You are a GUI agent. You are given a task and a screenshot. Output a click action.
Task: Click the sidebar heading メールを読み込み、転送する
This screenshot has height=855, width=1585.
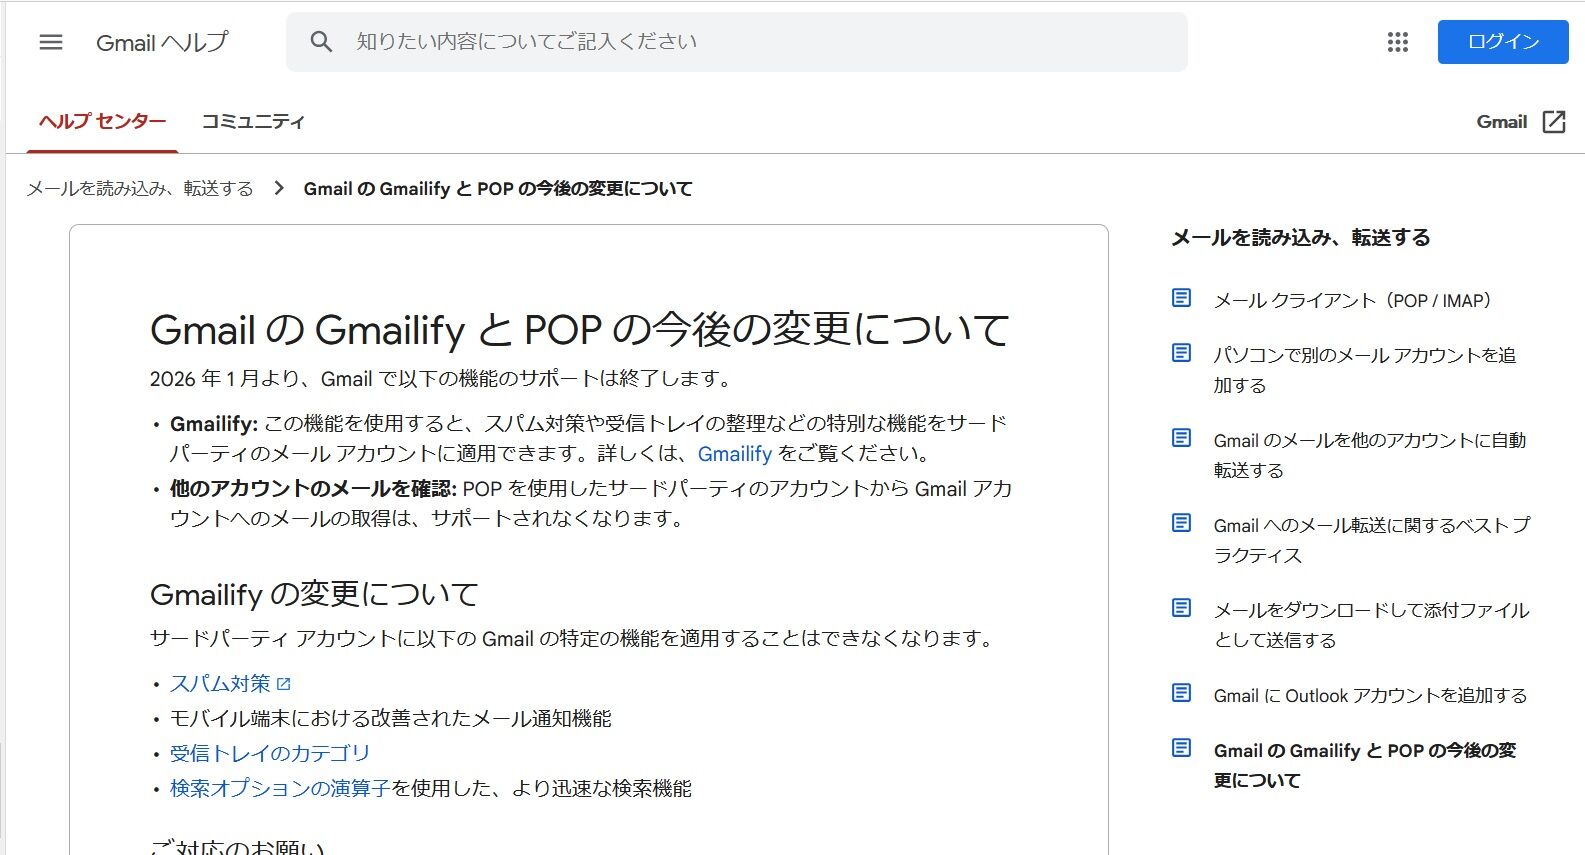tap(1301, 237)
